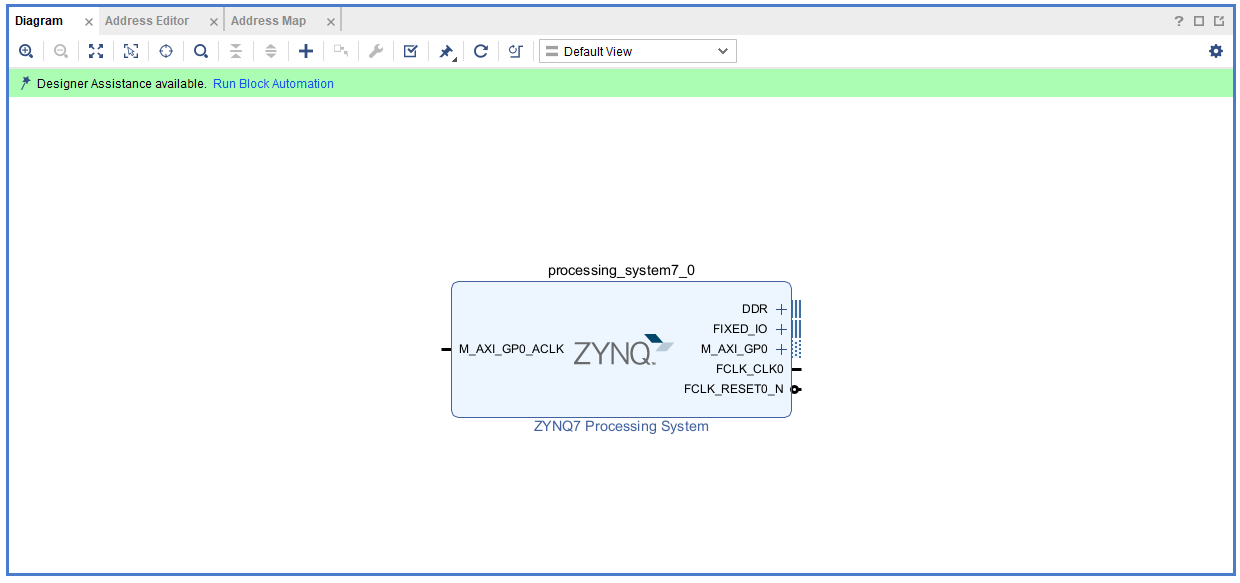Open the help question mark icon

tap(1179, 21)
